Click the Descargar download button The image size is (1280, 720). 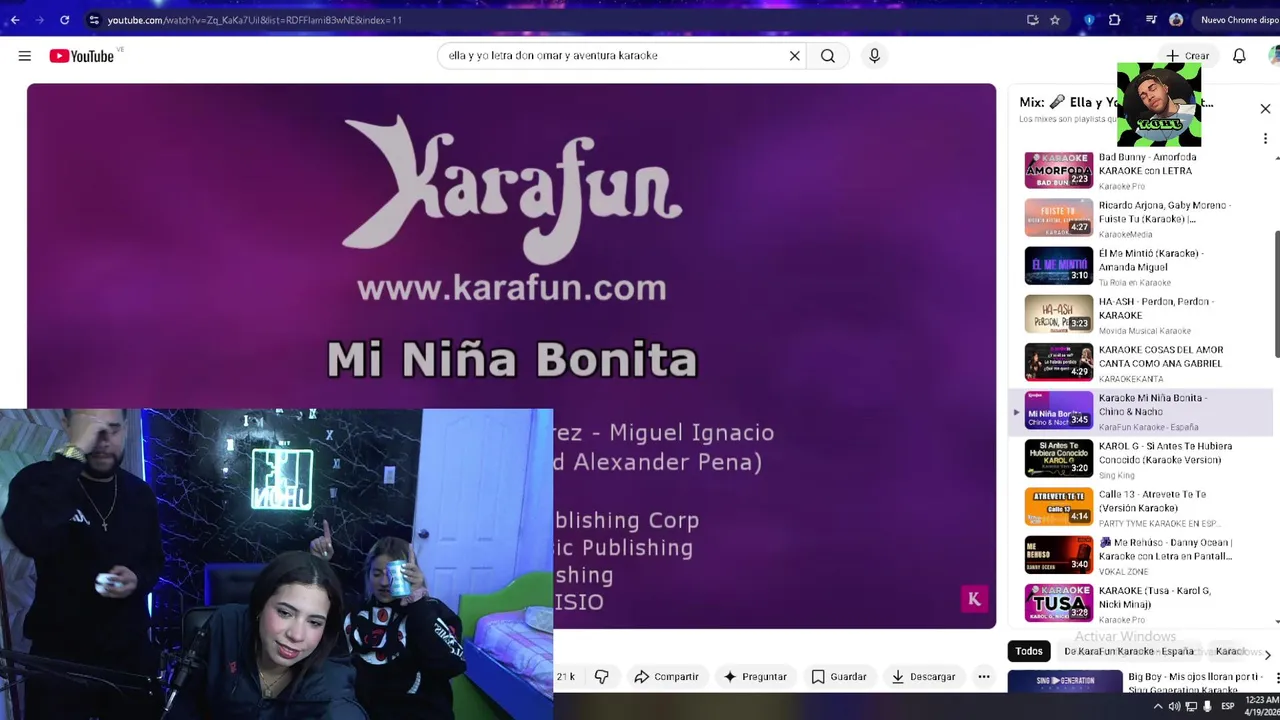coord(923,677)
